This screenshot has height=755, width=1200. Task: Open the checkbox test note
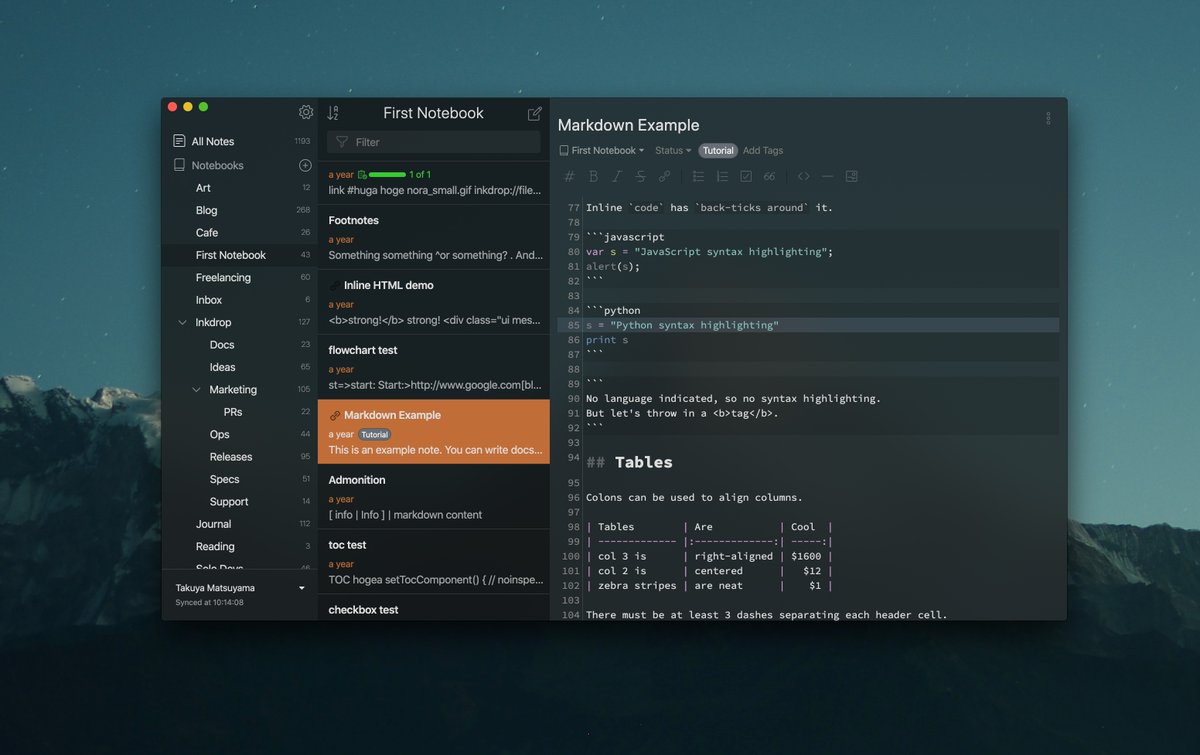pos(434,608)
